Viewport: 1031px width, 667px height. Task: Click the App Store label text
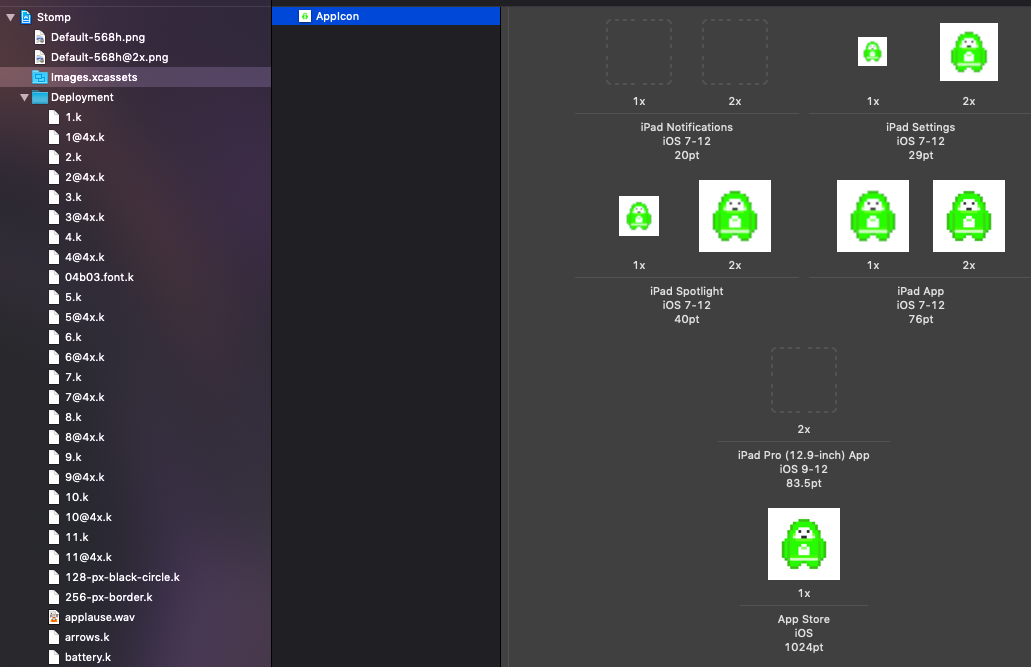(x=803, y=619)
